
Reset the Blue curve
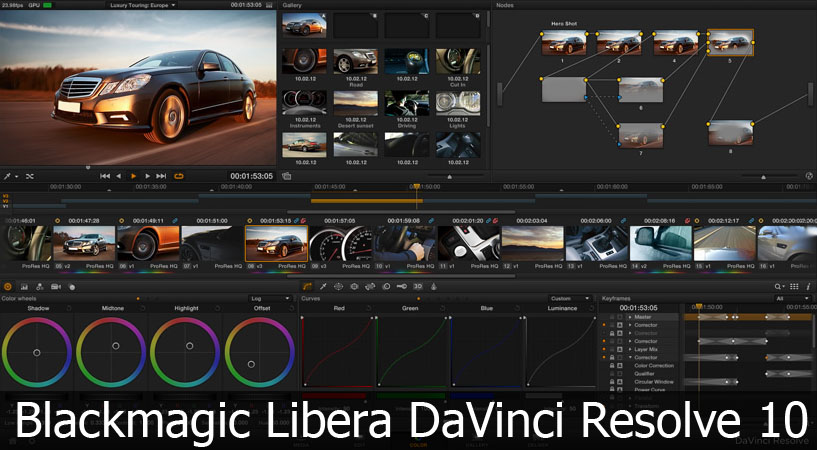click(x=517, y=308)
